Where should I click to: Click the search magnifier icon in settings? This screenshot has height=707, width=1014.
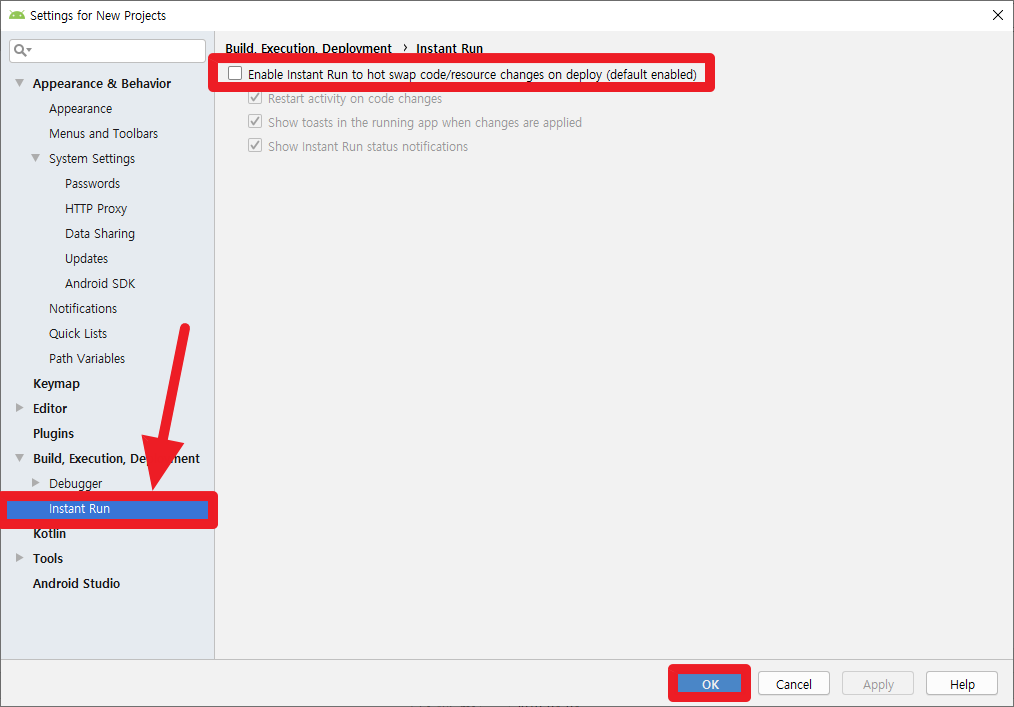point(22,50)
